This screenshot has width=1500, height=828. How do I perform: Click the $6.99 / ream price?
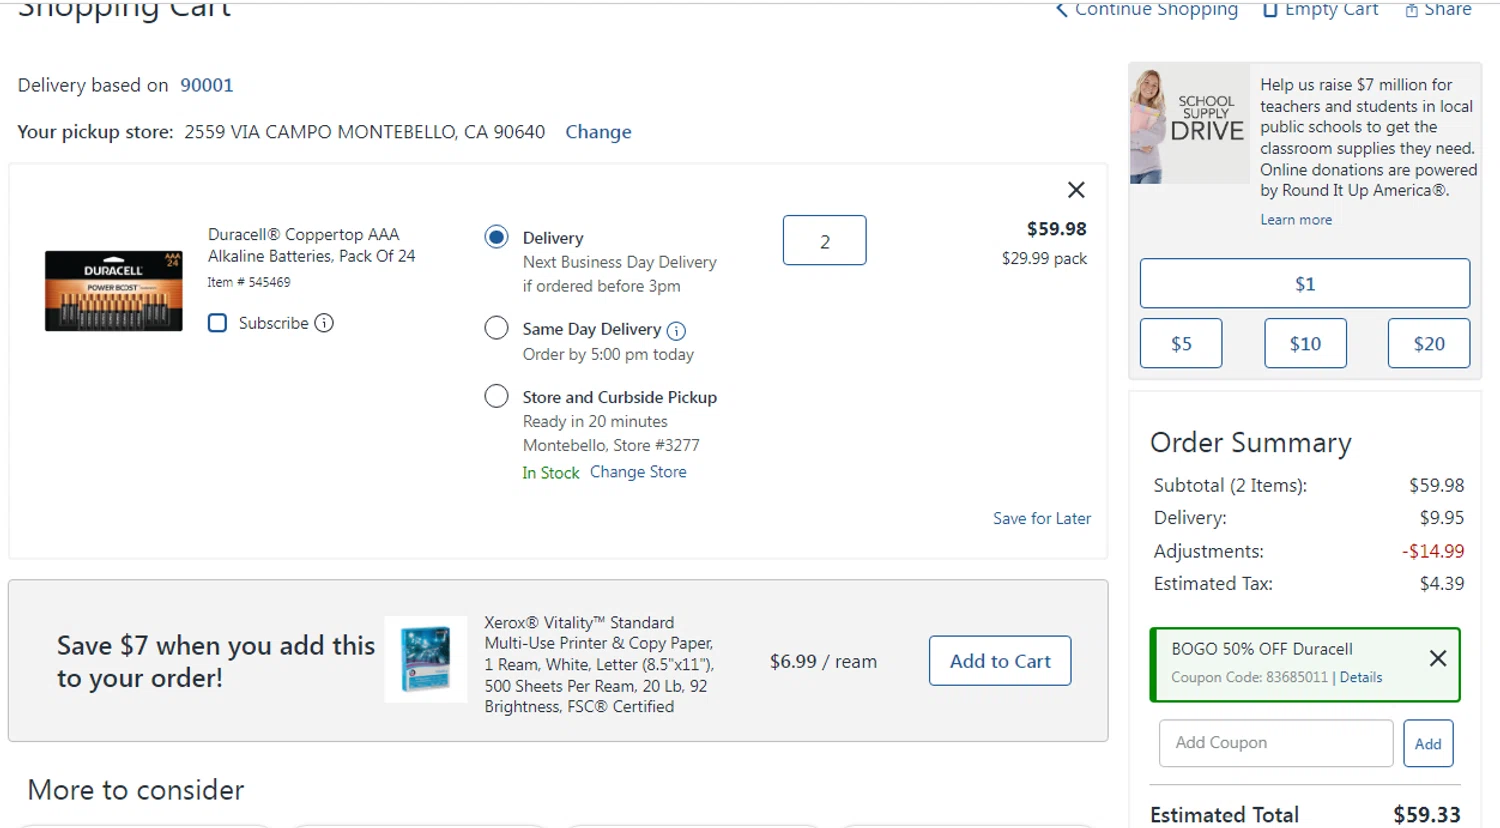tap(823, 661)
